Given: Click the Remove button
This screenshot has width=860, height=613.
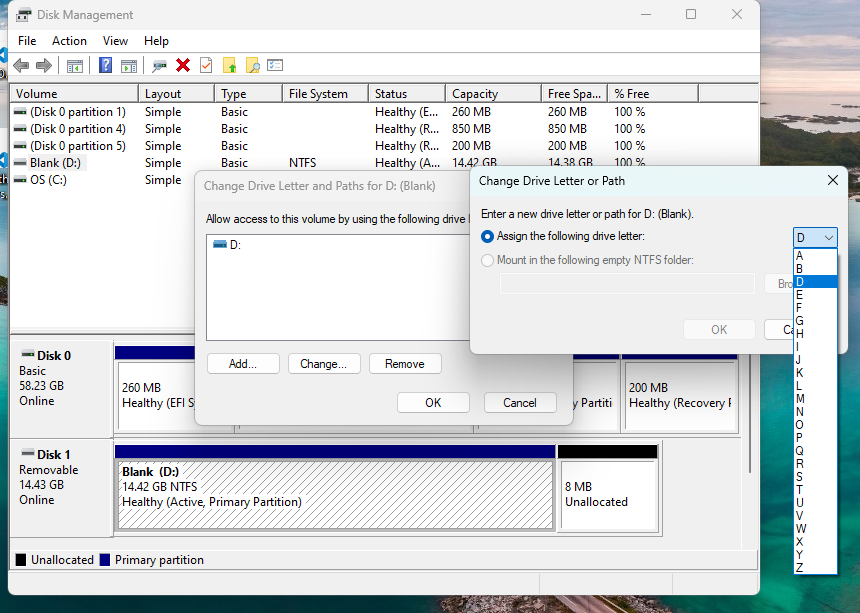Looking at the screenshot, I should coord(405,364).
